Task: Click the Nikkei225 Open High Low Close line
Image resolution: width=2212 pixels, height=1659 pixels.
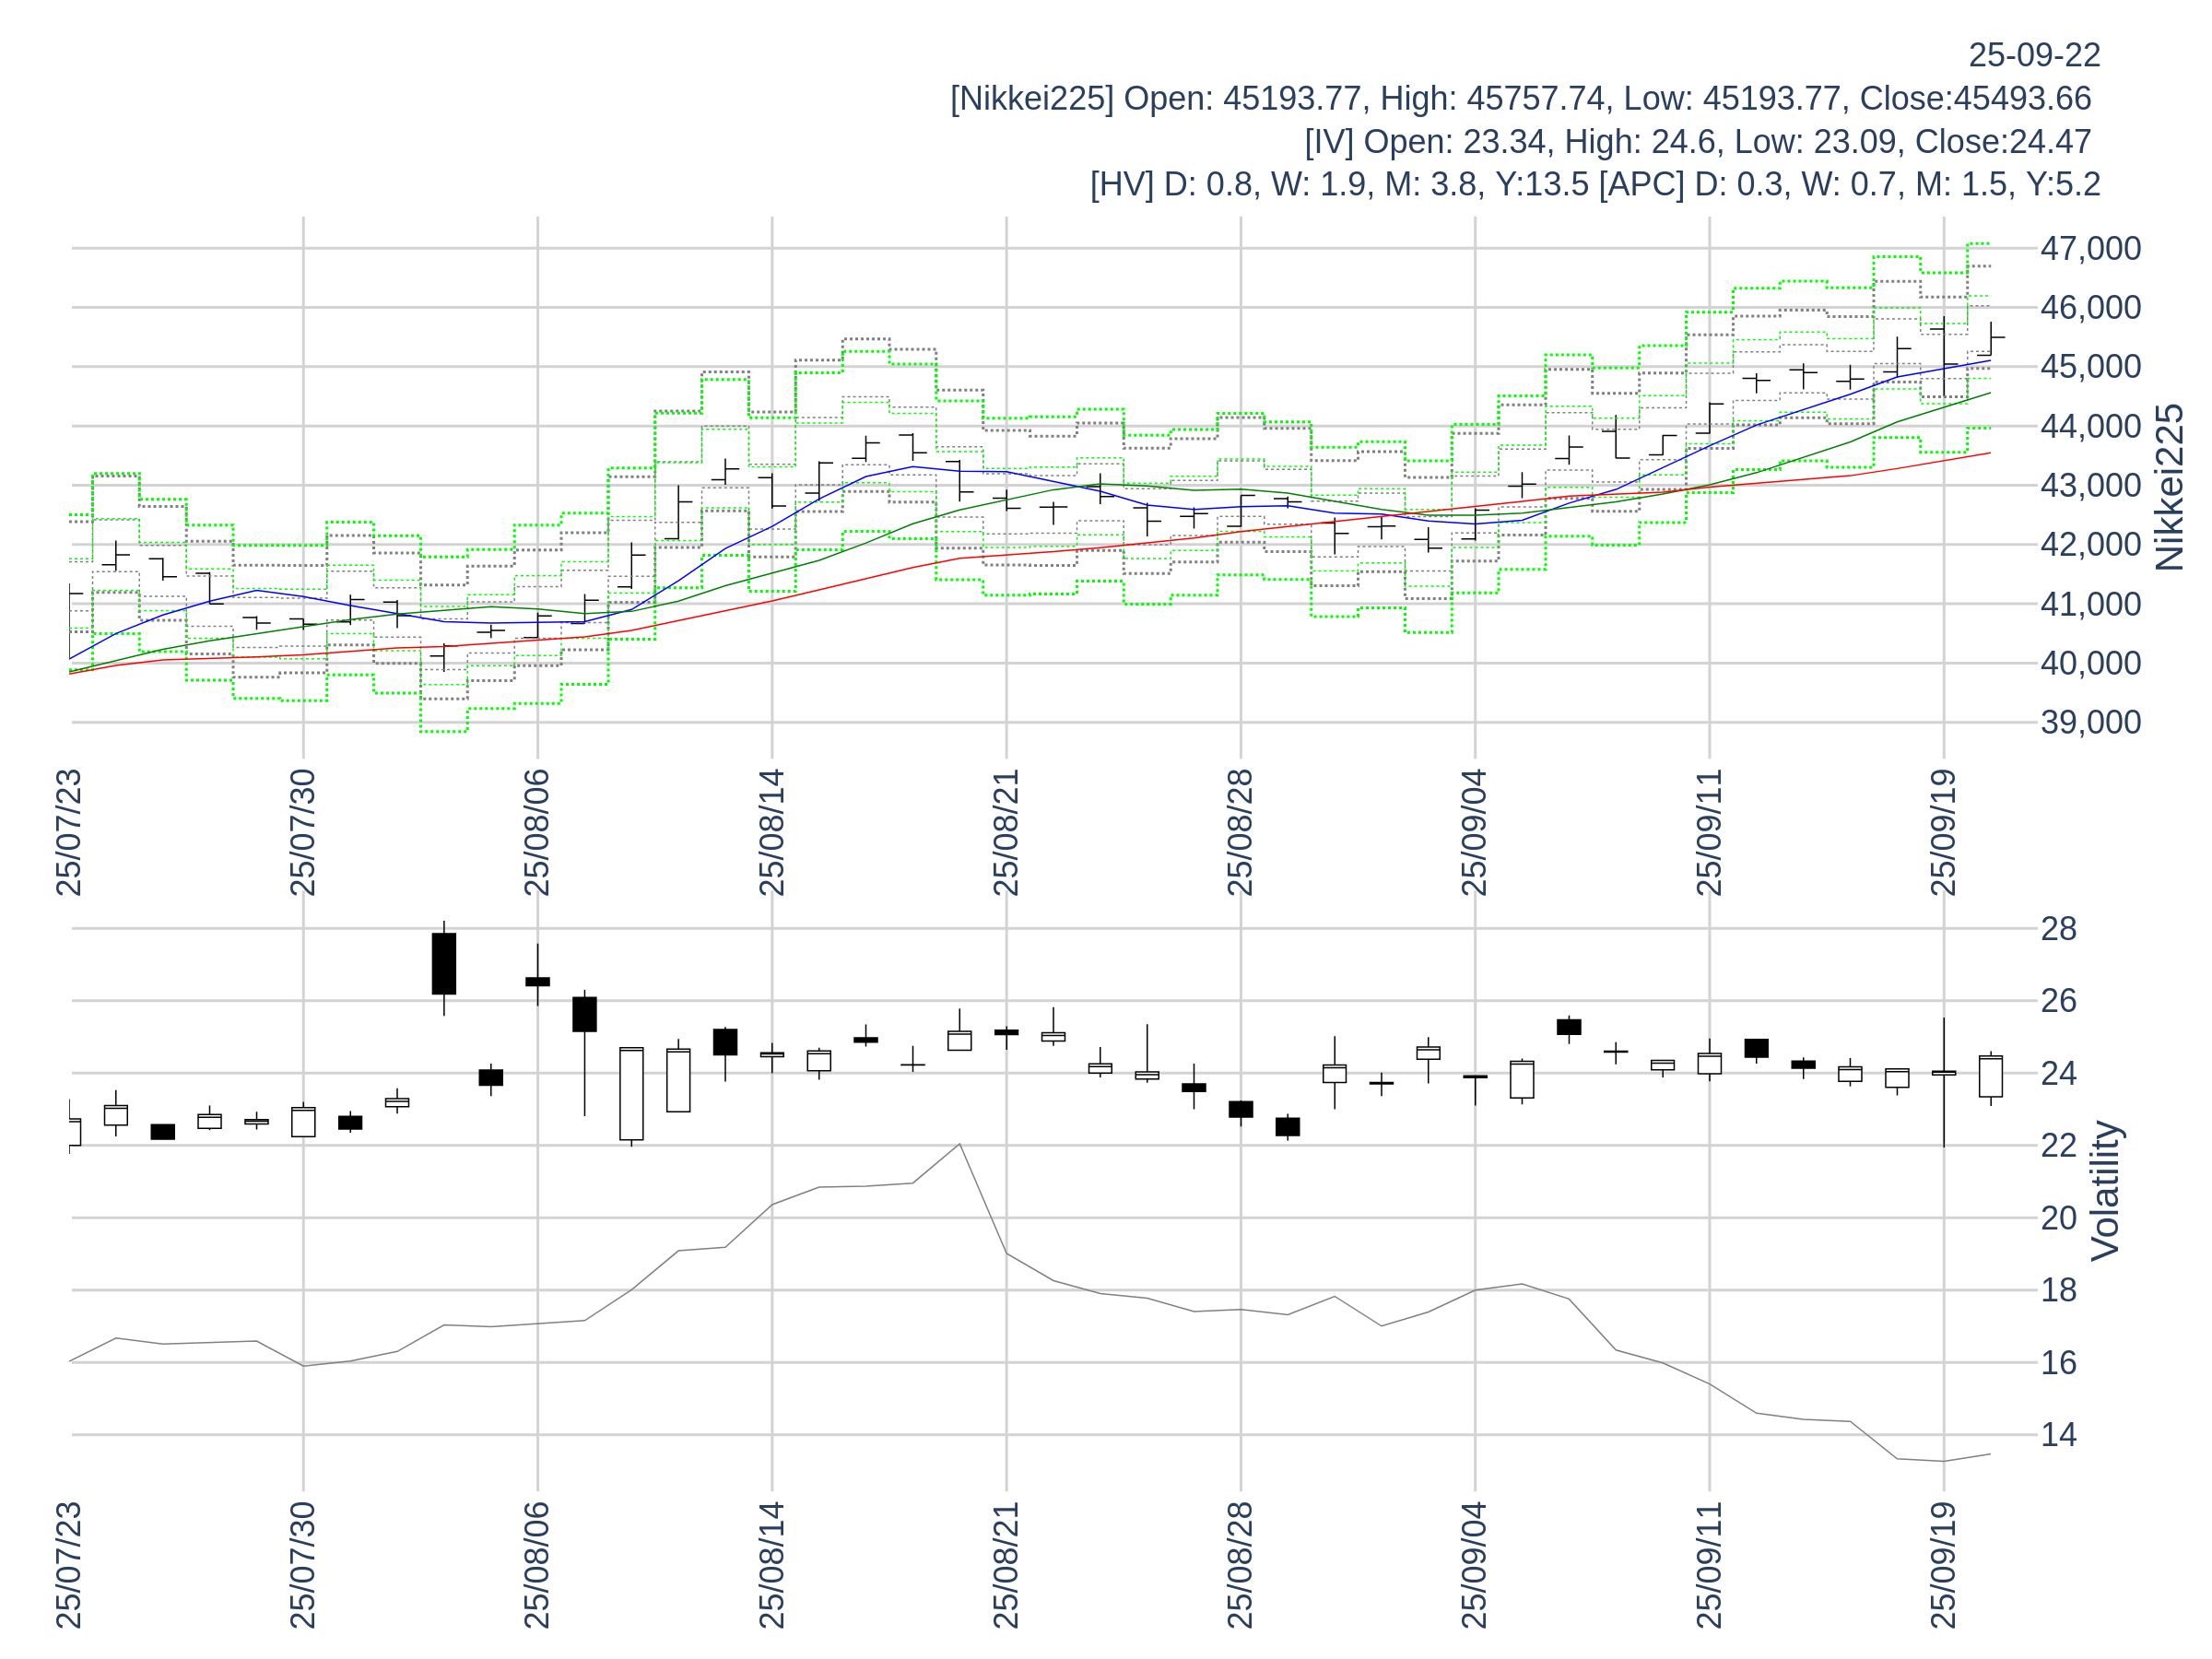Action: pyautogui.click(x=1520, y=98)
